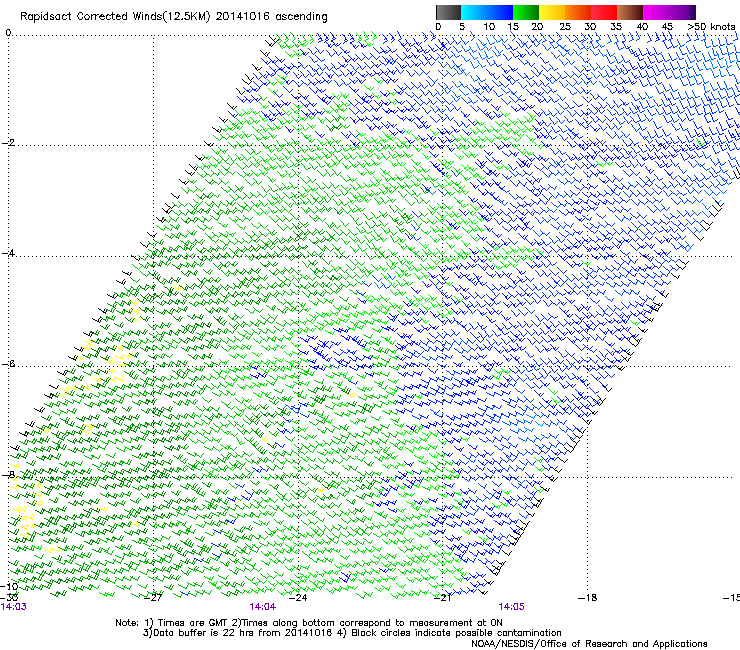The image size is (740, 650).
Task: Click the cyan-blue 5-15 knots legend segment
Action: (487, 12)
